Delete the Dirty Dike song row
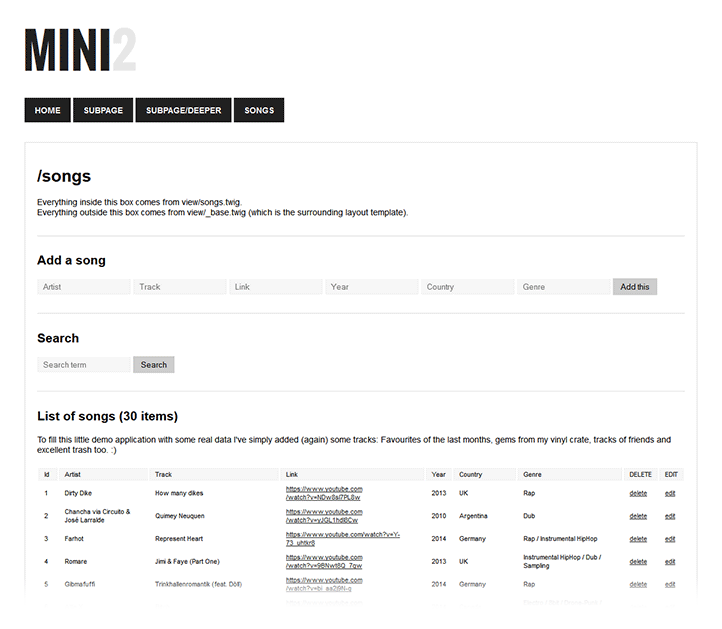 pyautogui.click(x=638, y=493)
